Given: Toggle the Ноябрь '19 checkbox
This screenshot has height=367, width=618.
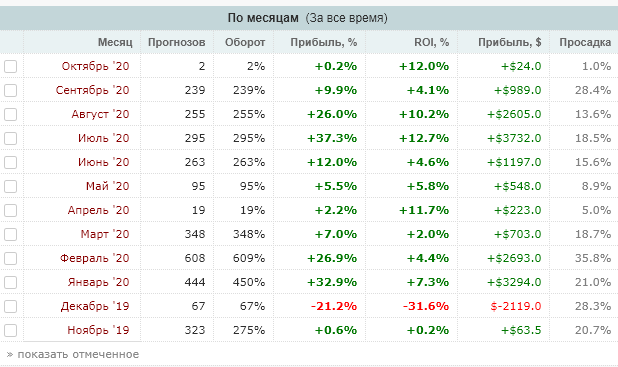Looking at the screenshot, I should point(11,330).
